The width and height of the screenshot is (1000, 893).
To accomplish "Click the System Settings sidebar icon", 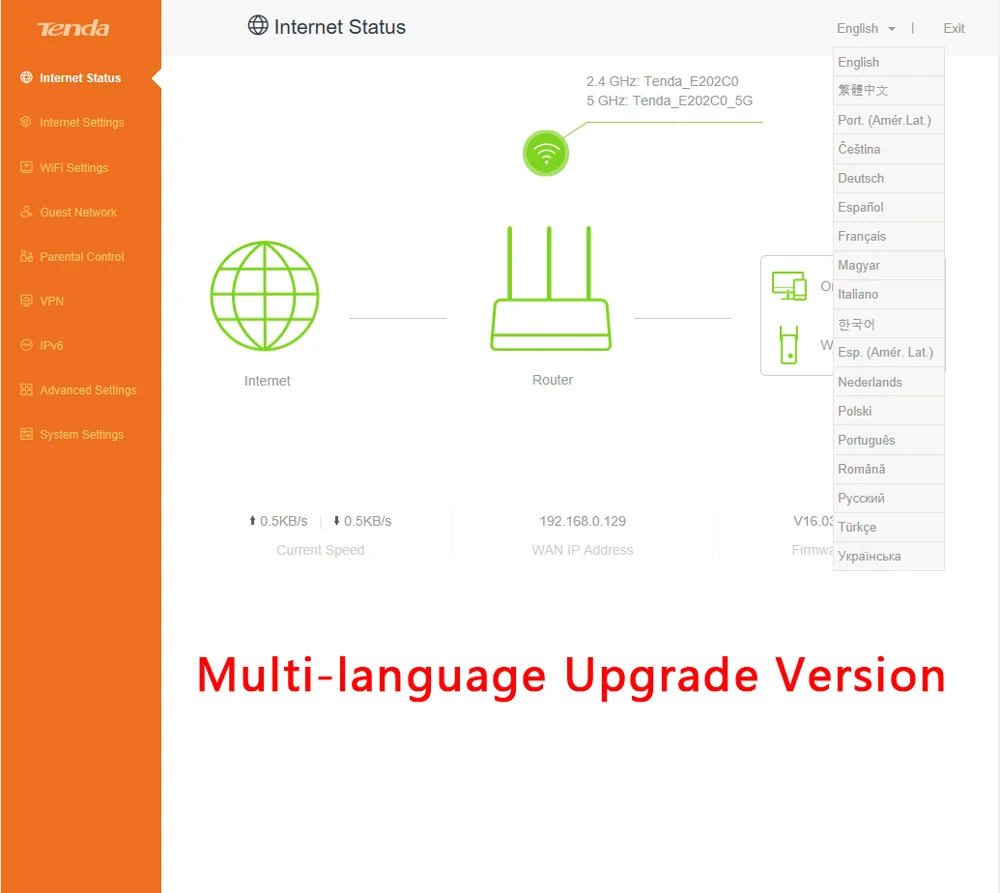I will [26, 434].
